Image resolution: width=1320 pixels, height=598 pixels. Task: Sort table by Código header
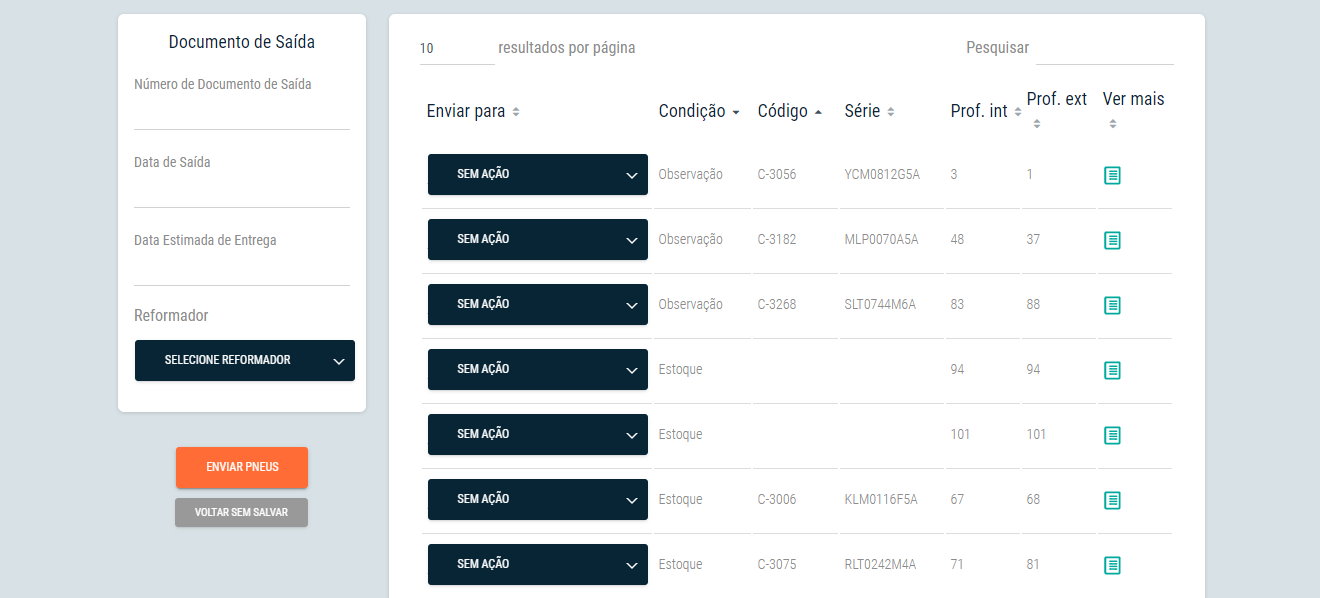point(790,111)
